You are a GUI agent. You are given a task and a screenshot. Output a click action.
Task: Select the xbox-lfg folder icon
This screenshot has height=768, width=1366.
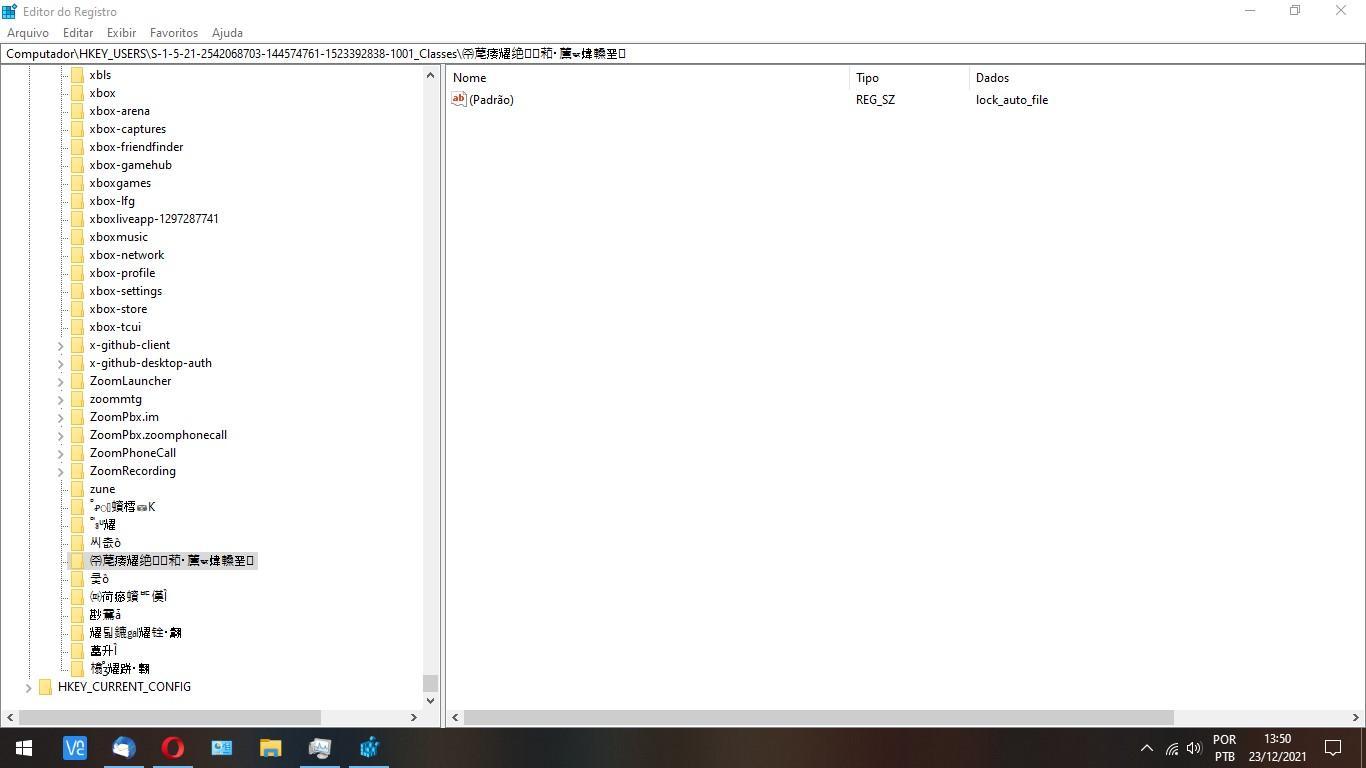(x=77, y=201)
